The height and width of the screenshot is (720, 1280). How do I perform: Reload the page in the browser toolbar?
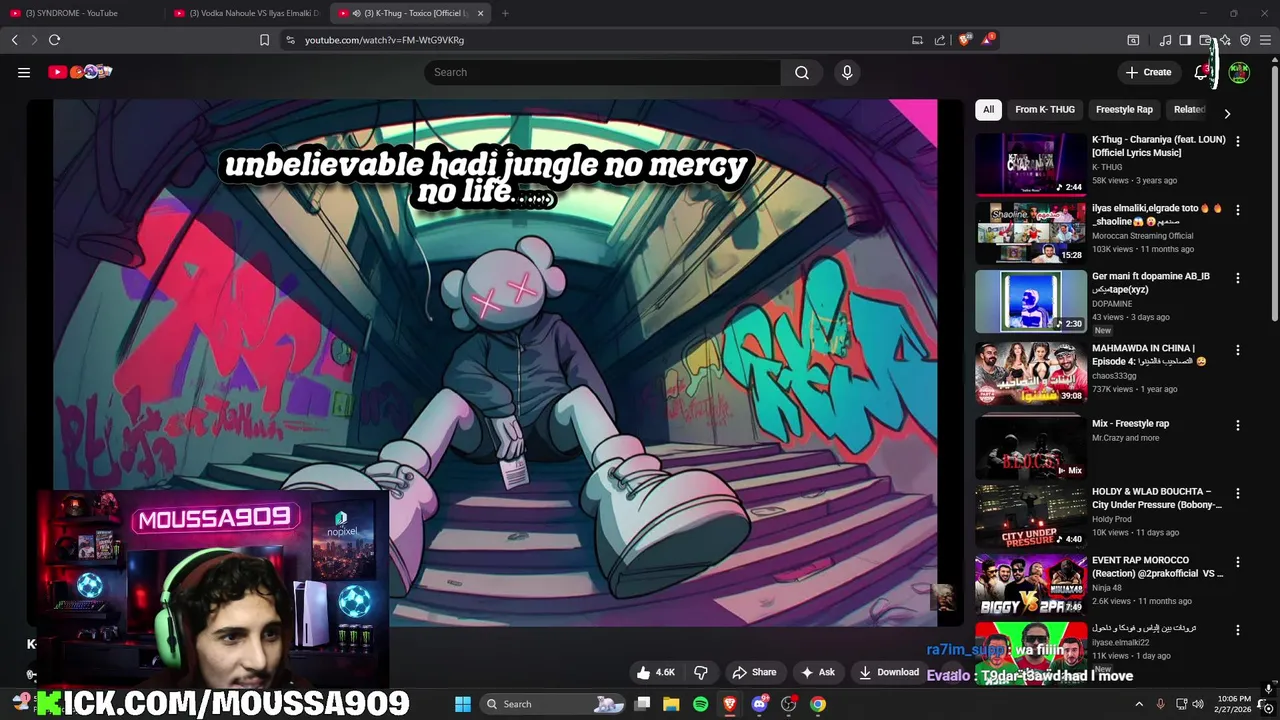pyautogui.click(x=54, y=40)
